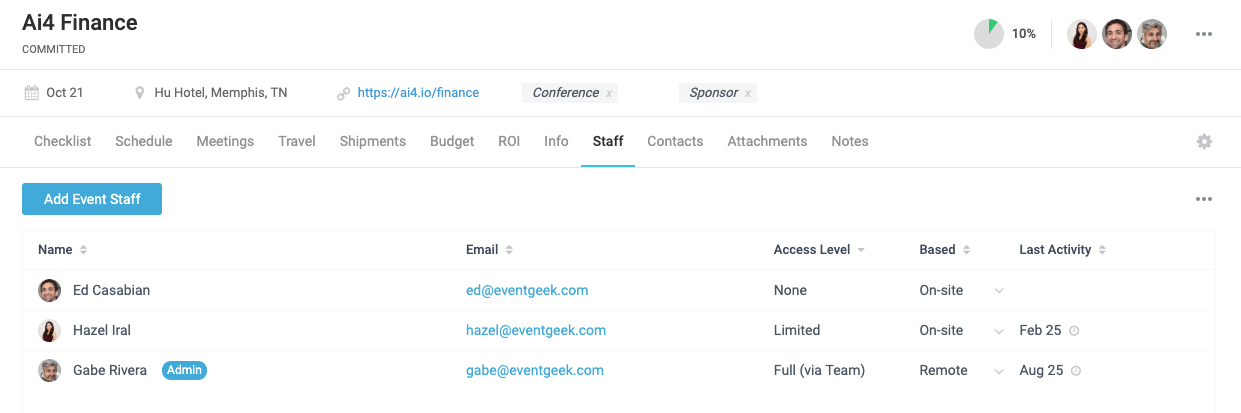Open the staff list ellipsis menu

point(1204,199)
